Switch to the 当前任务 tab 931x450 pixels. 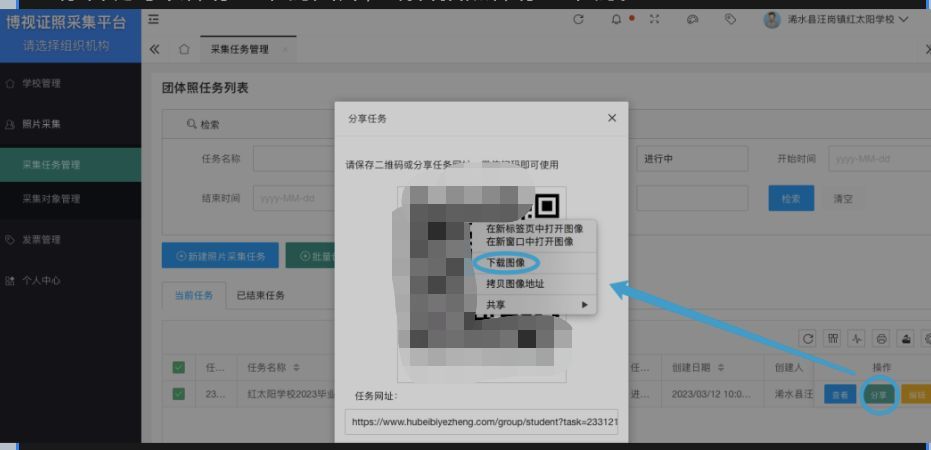(194, 295)
